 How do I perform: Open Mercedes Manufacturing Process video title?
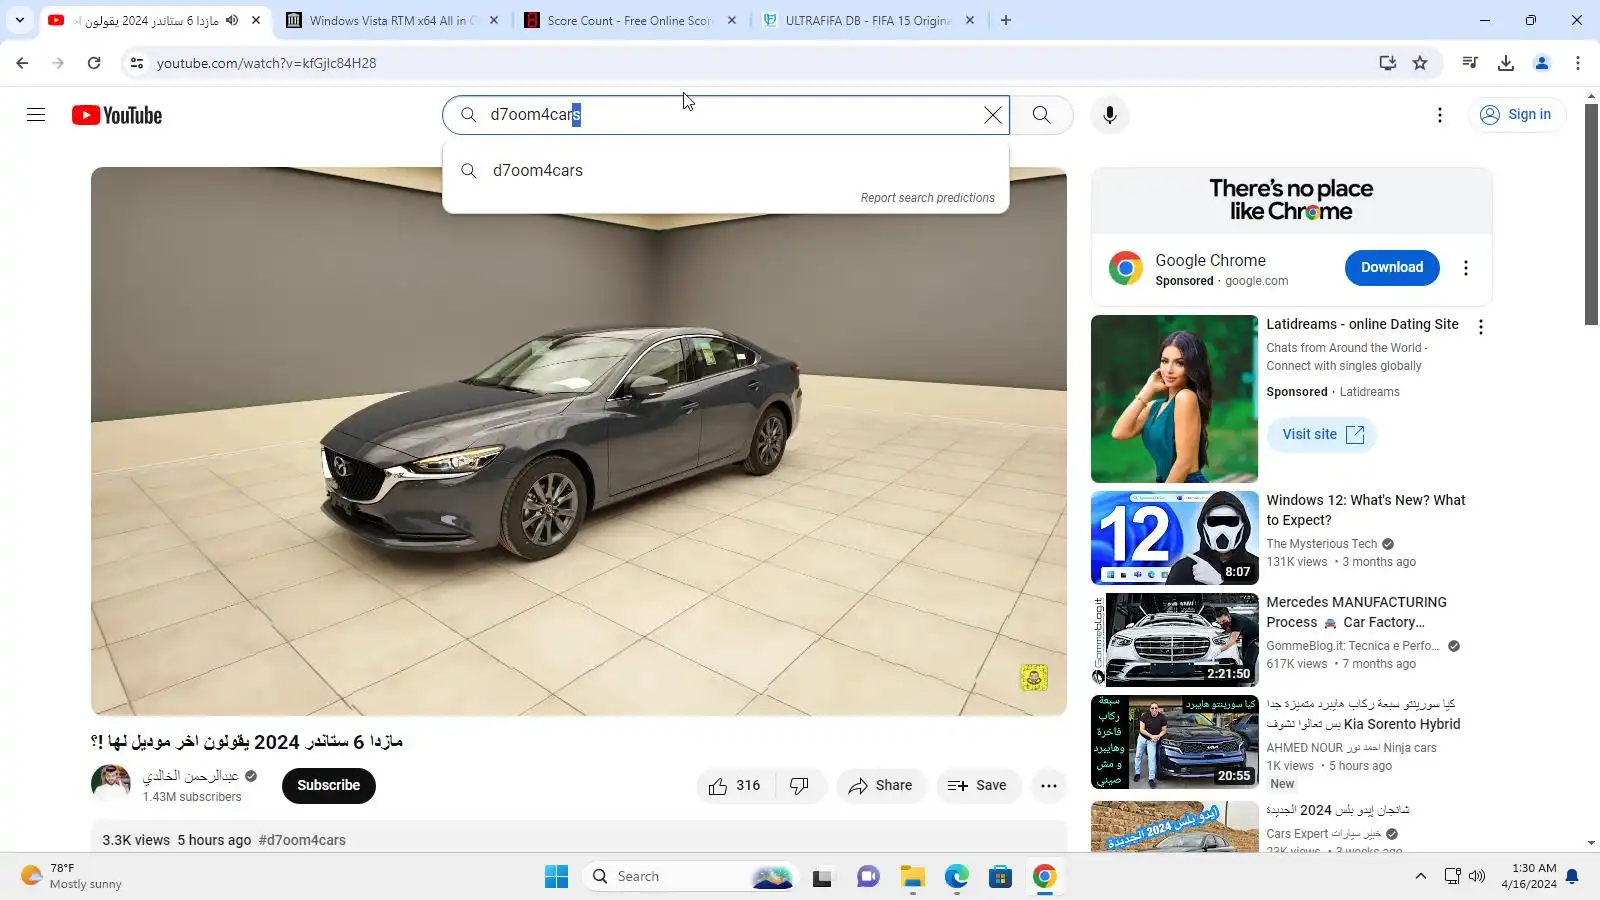tap(1356, 612)
